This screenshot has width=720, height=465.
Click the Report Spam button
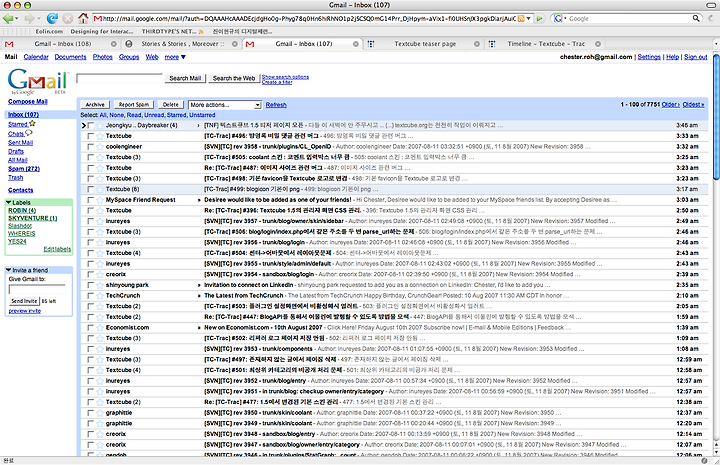[x=134, y=105]
